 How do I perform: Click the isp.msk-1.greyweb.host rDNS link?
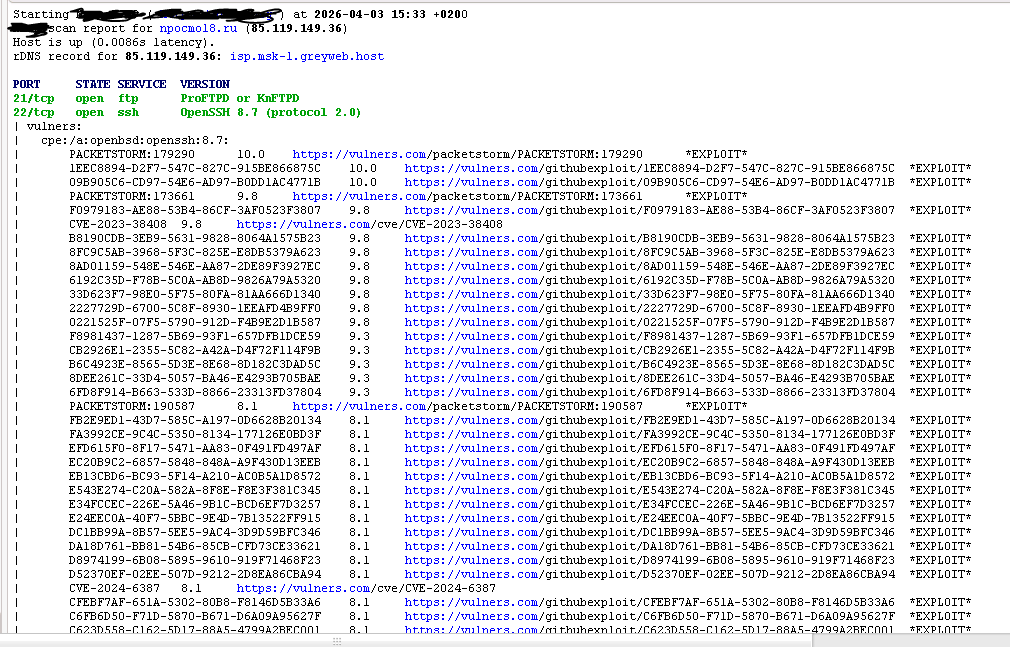pos(307,57)
